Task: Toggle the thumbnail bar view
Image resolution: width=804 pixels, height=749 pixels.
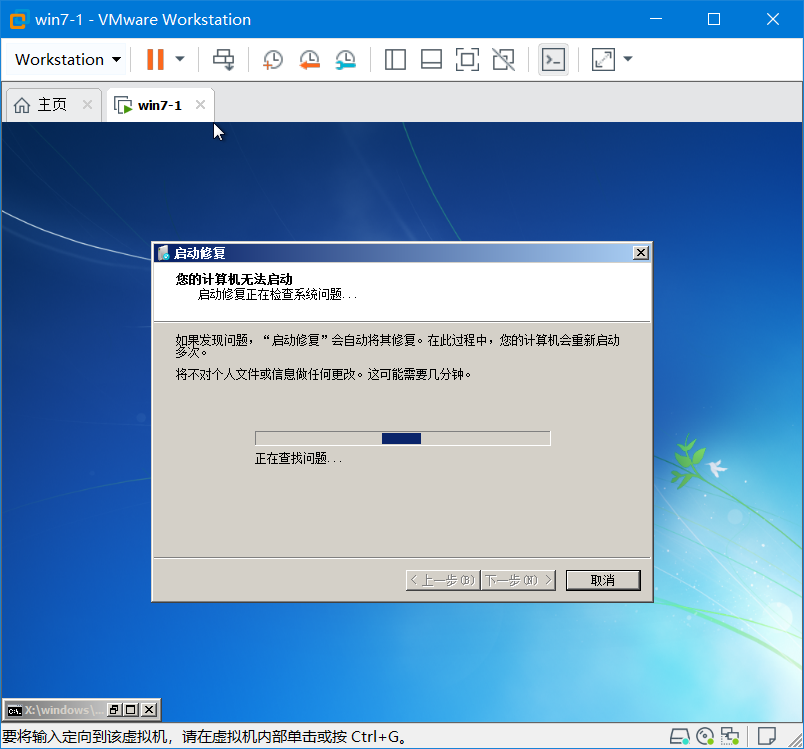Action: [431, 59]
